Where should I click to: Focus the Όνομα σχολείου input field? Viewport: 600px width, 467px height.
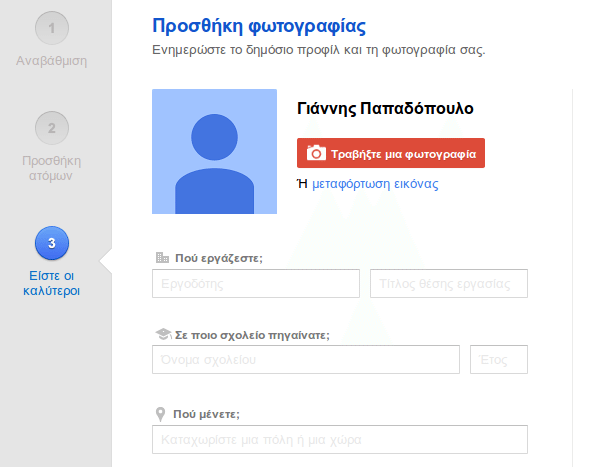(305, 360)
